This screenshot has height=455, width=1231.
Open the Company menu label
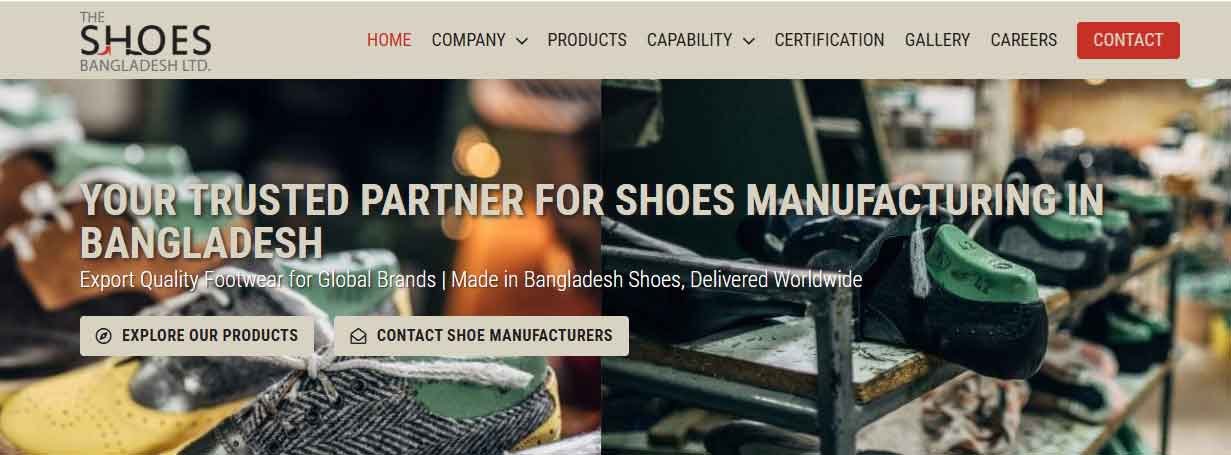click(468, 40)
